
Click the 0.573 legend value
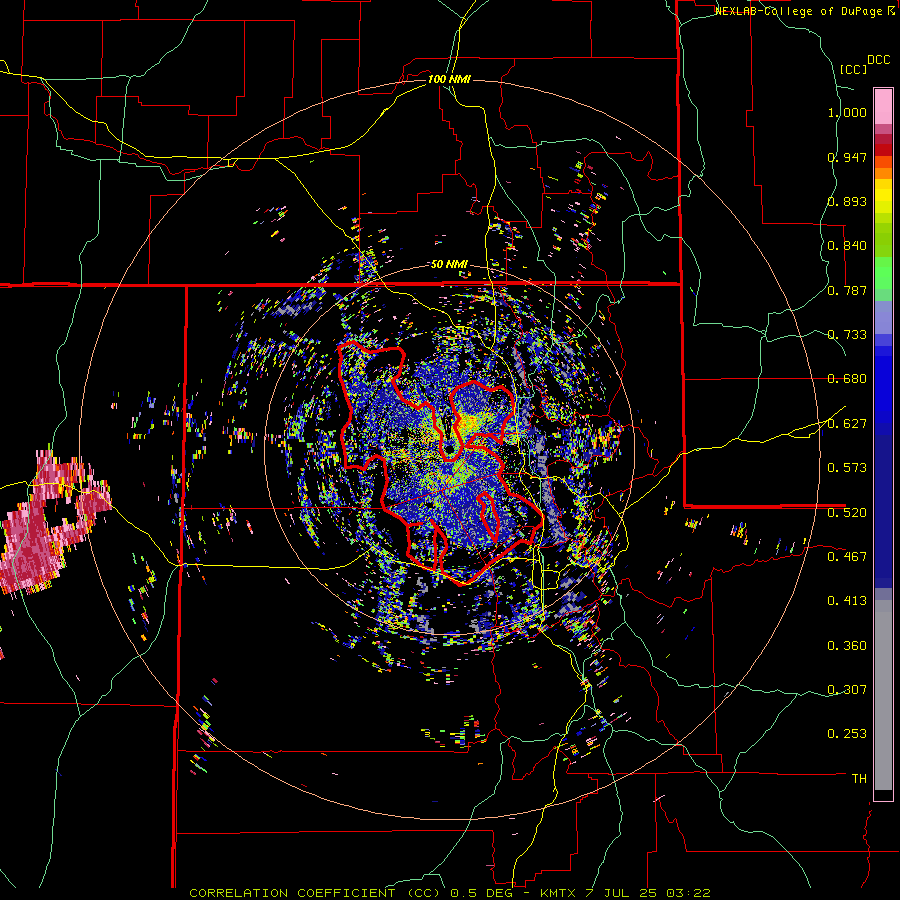pyautogui.click(x=847, y=468)
